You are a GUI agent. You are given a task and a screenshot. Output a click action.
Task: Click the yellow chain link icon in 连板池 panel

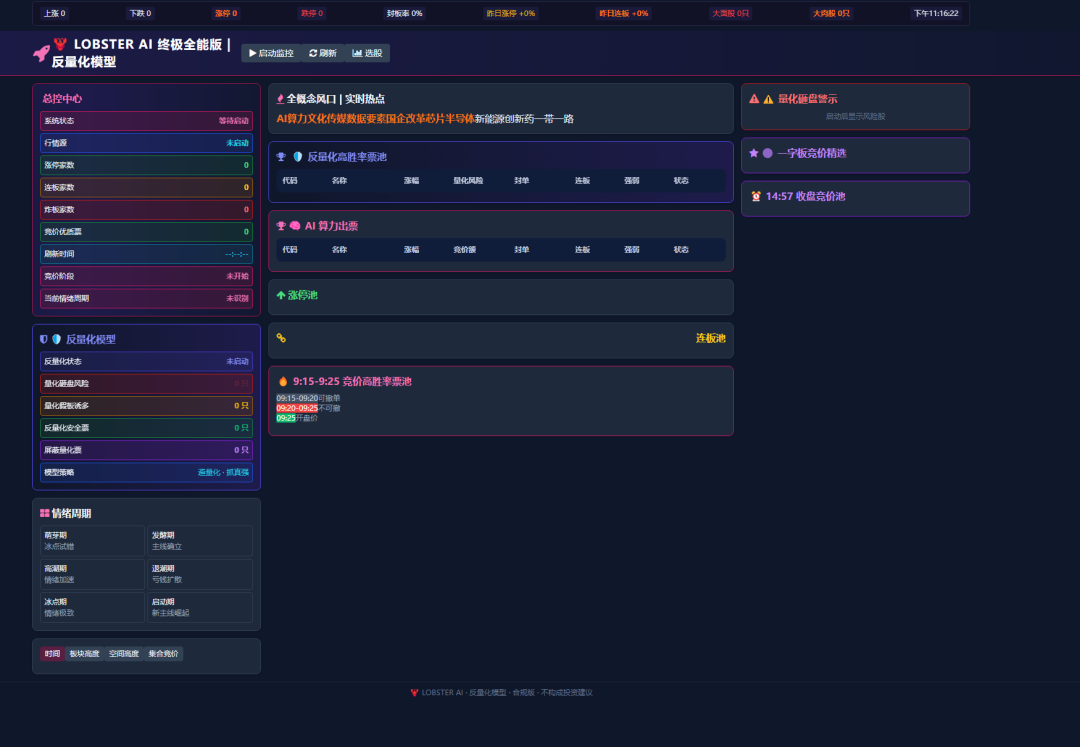(x=281, y=338)
